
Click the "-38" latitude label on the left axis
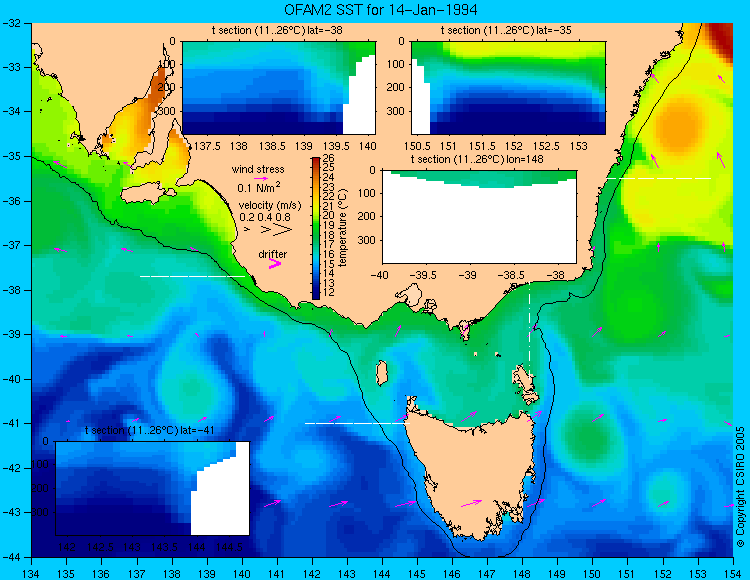point(13,290)
